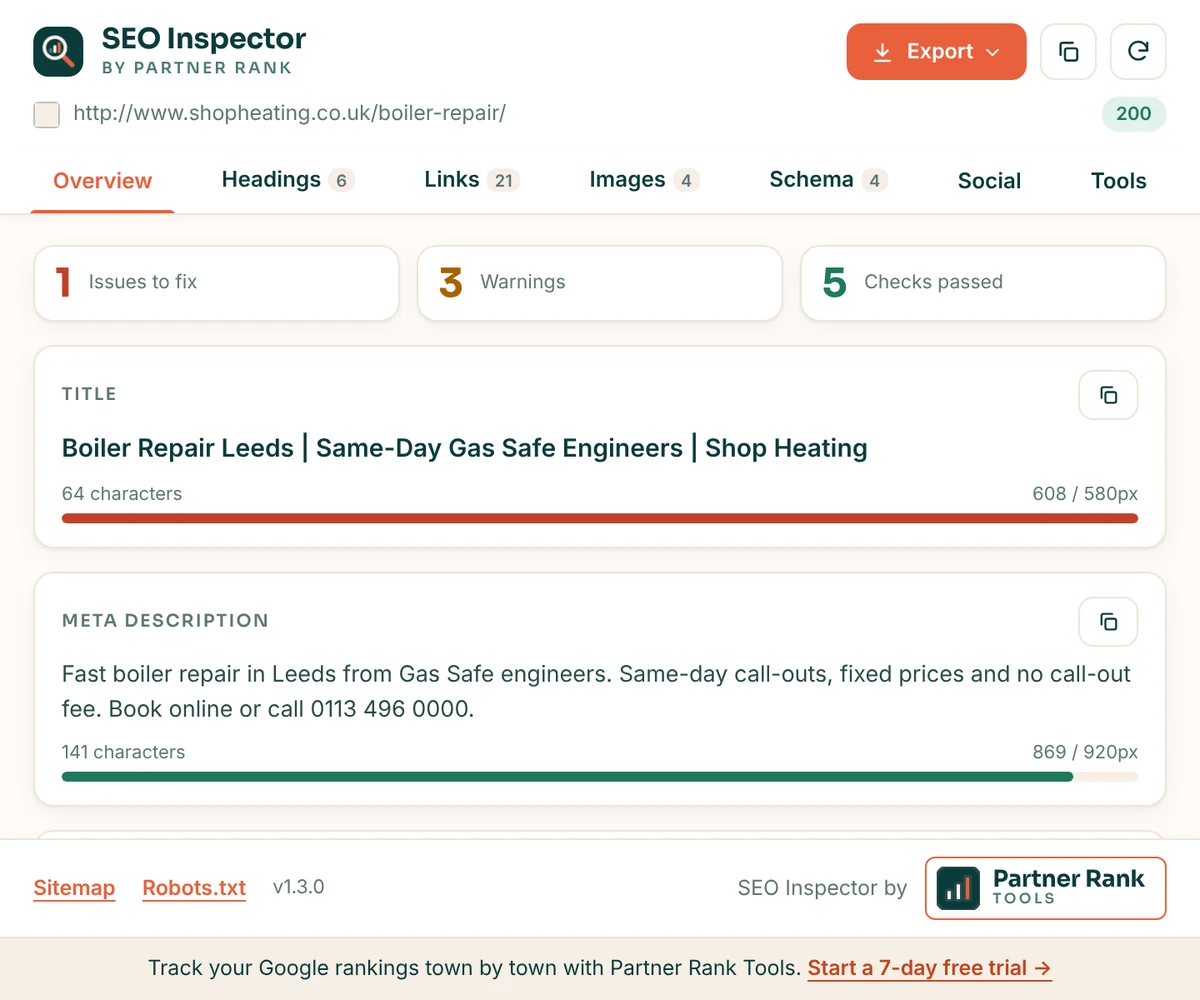Click the 200 status code badge
Screen dimensions: 1200x1000
coord(1133,114)
